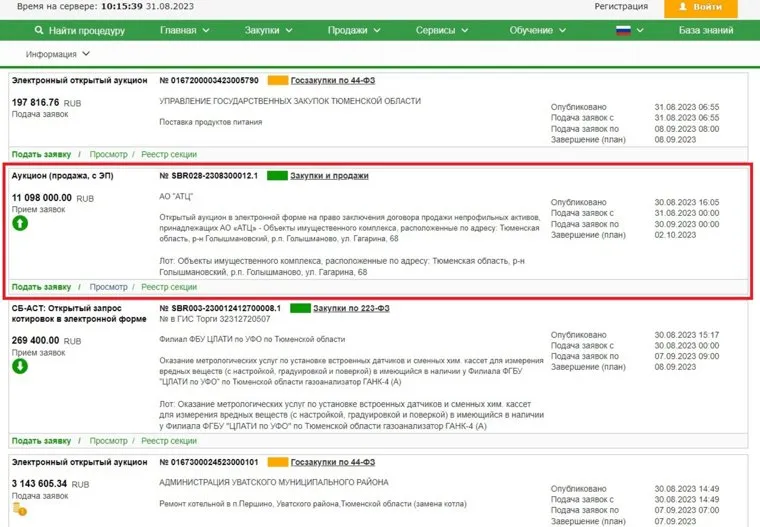The width and height of the screenshot is (760, 527).
Task: Click the search magnifier icon beside Найти процедуру
Action: [39, 31]
